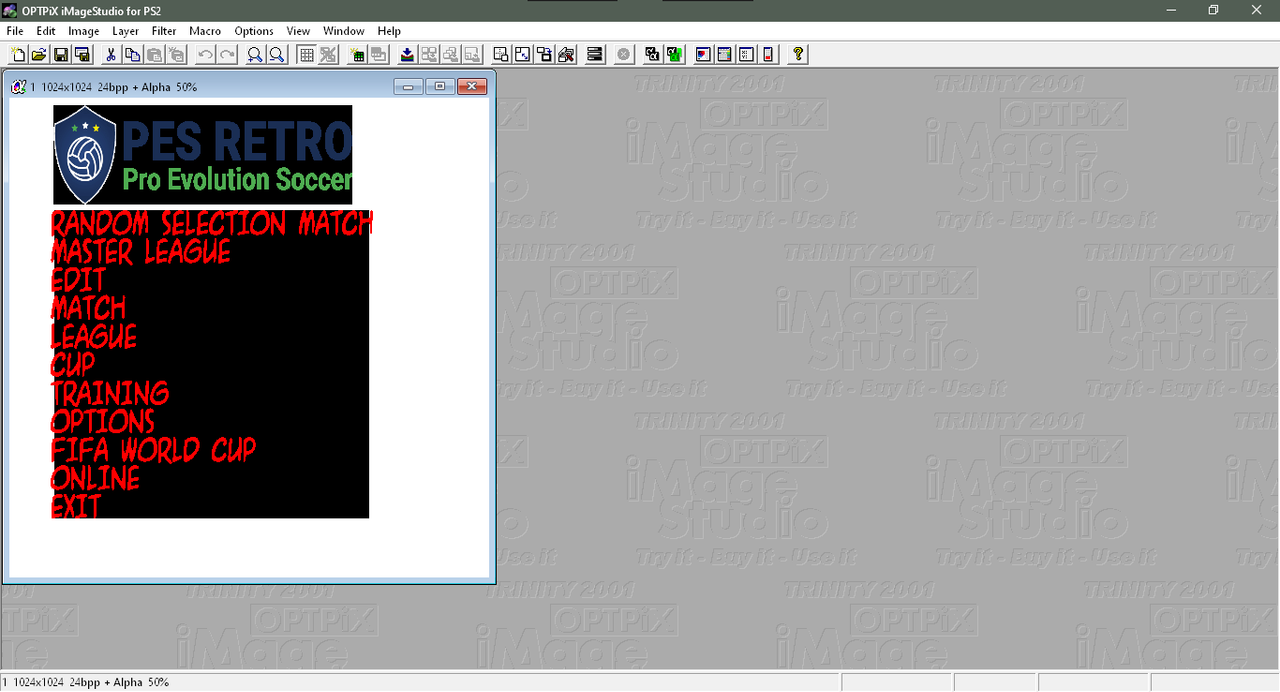Click the grayed paste clipboard icon

[155, 55]
